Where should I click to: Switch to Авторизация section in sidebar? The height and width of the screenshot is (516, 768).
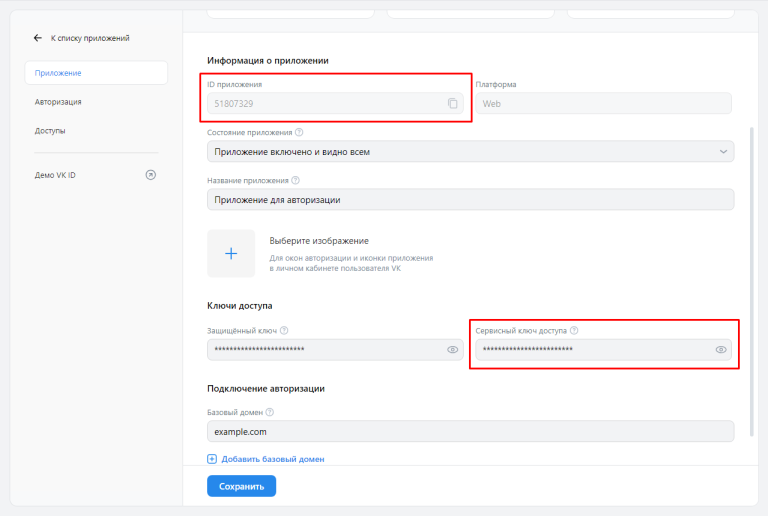pos(58,102)
